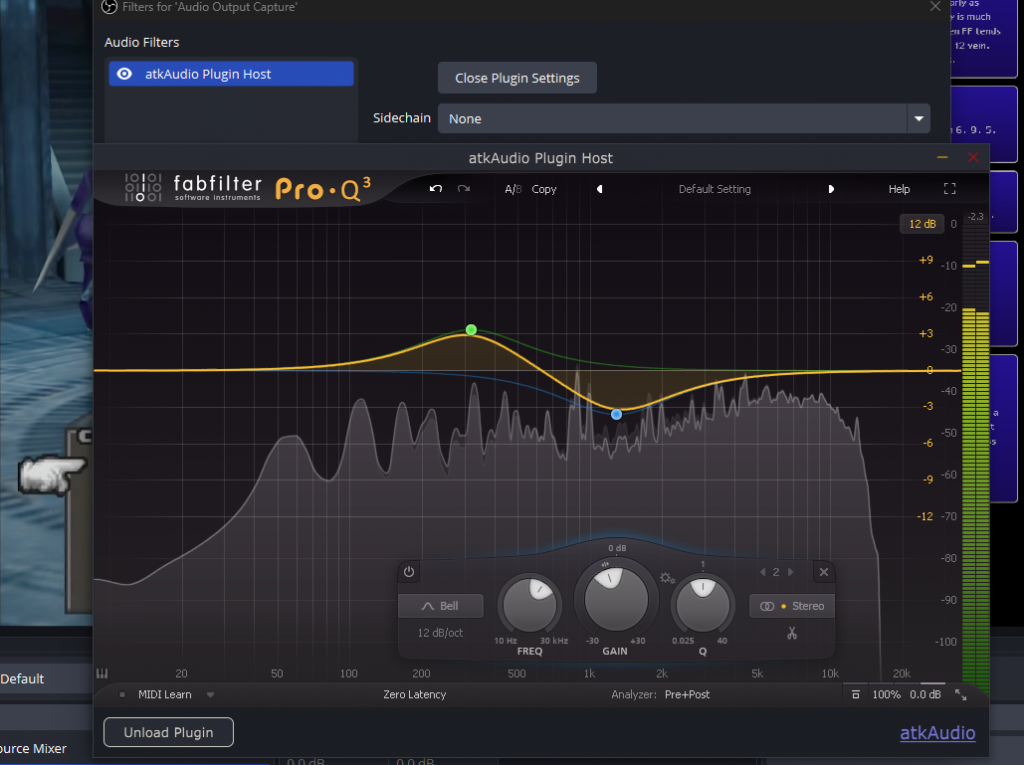Toggle atkAudio Plugin Host filter visibility
Image resolution: width=1024 pixels, height=765 pixels.
125,74
